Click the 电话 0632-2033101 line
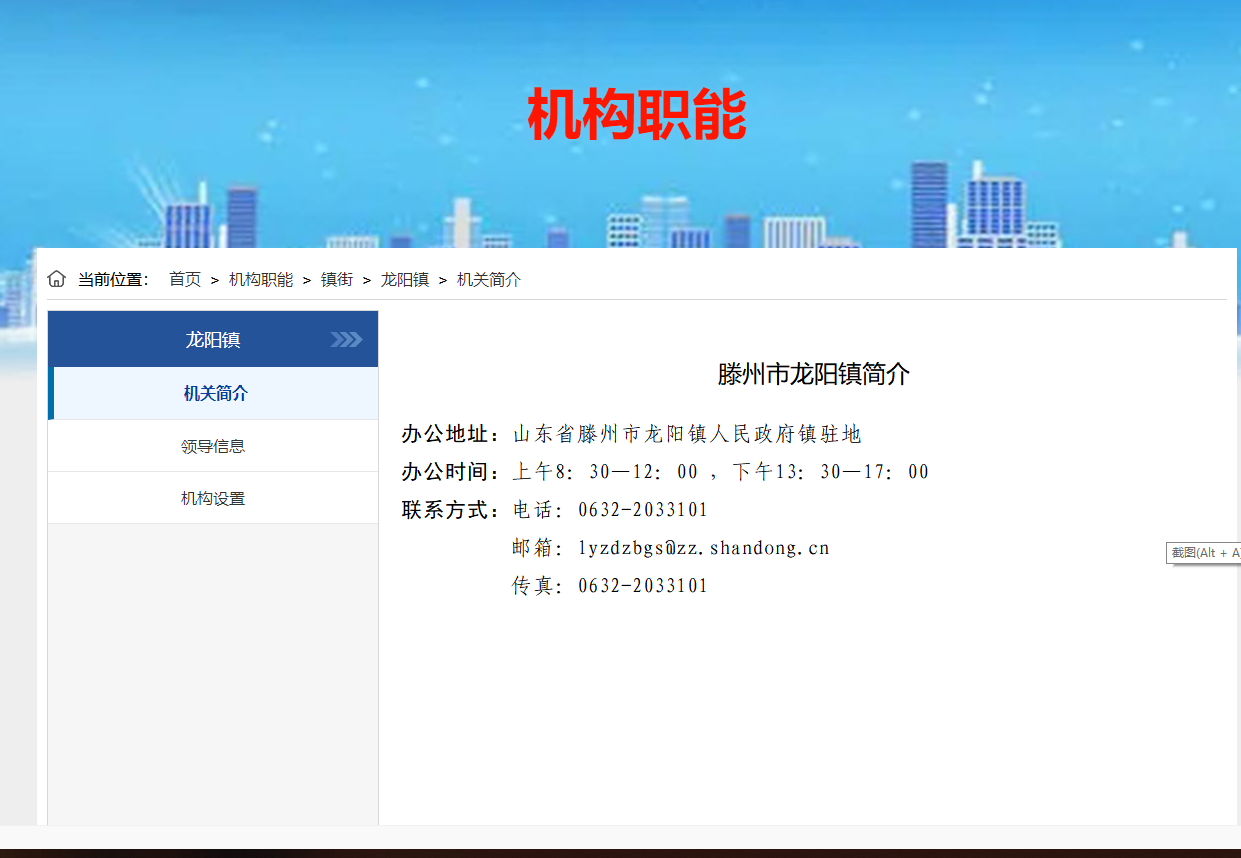Image resolution: width=1241 pixels, height=858 pixels. pos(610,510)
